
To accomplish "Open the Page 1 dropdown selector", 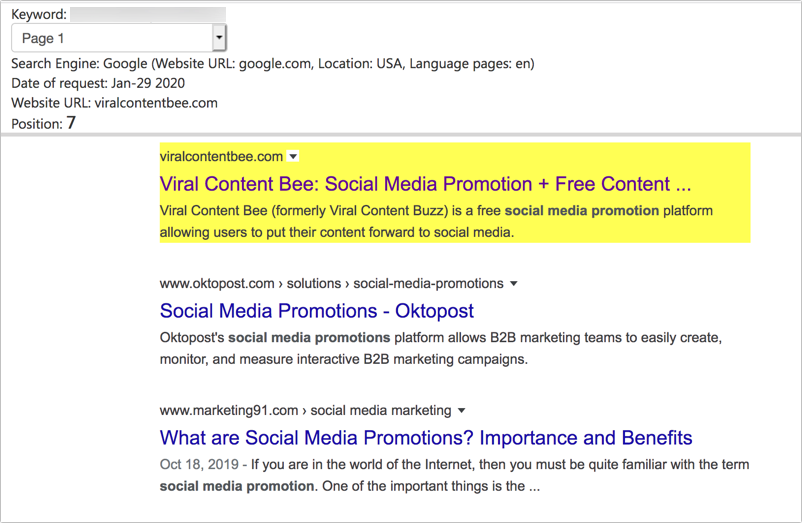I will pyautogui.click(x=119, y=38).
